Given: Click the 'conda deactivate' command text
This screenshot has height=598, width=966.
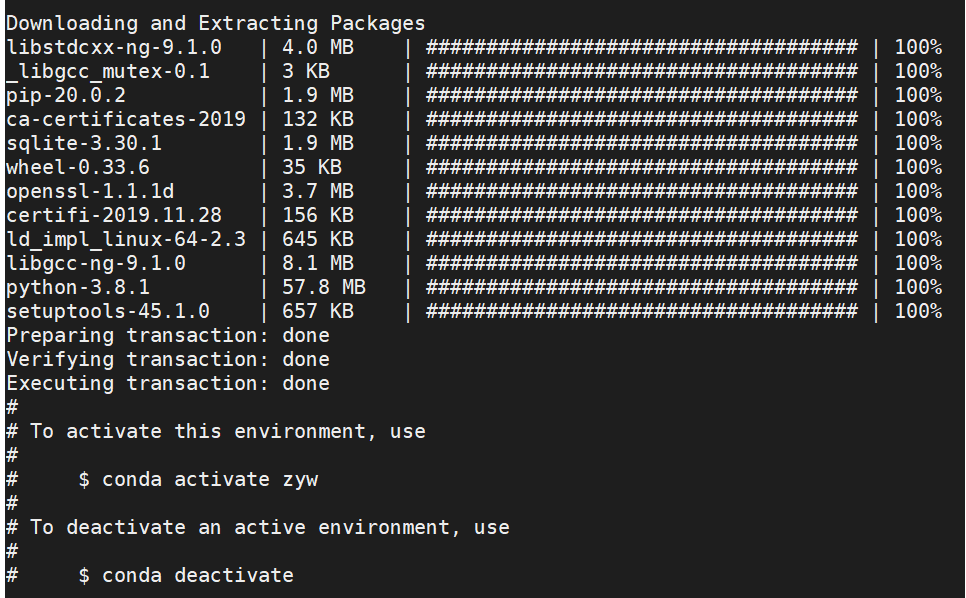Looking at the screenshot, I should click(198, 576).
